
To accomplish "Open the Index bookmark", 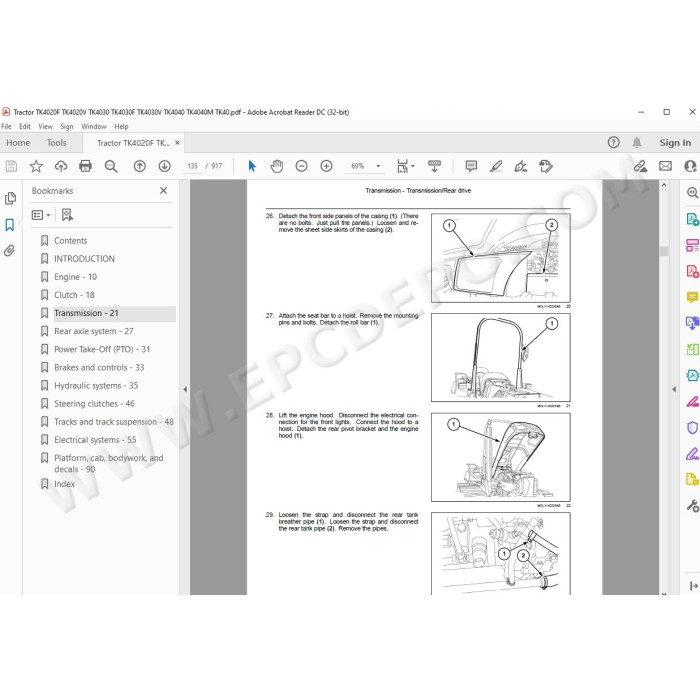I will click(64, 484).
